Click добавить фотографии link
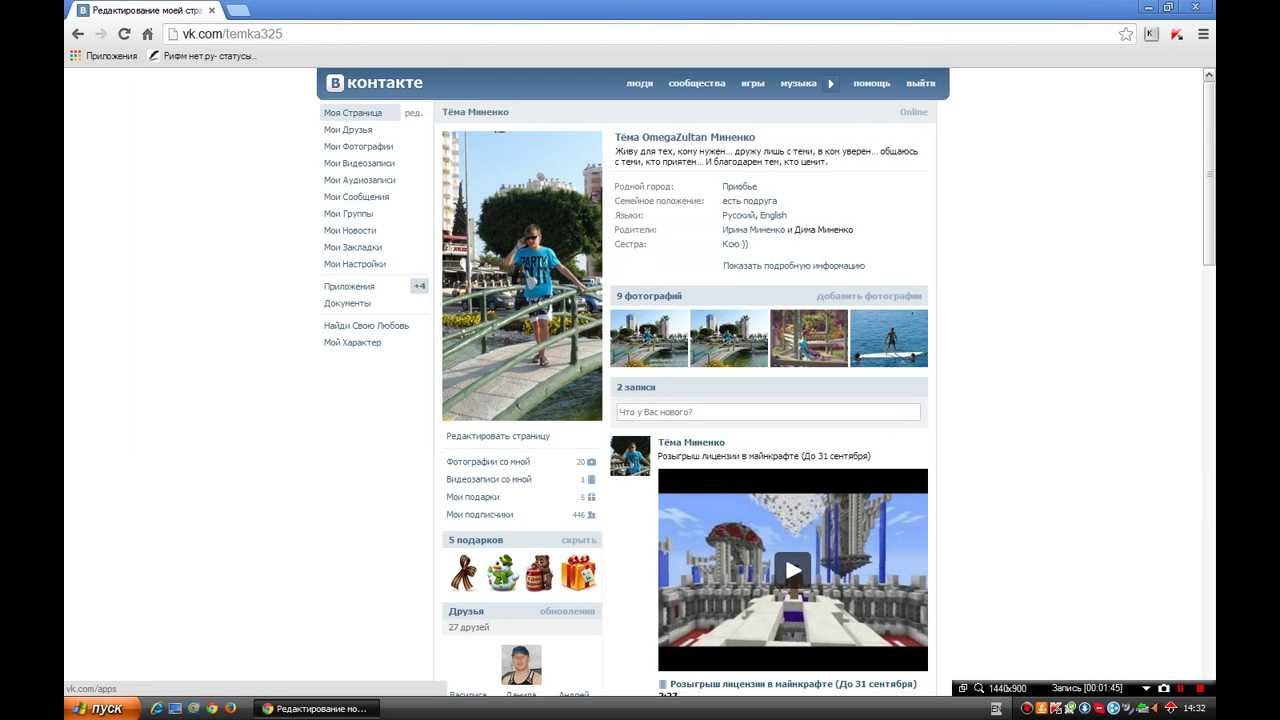The width and height of the screenshot is (1280, 720). click(x=869, y=296)
